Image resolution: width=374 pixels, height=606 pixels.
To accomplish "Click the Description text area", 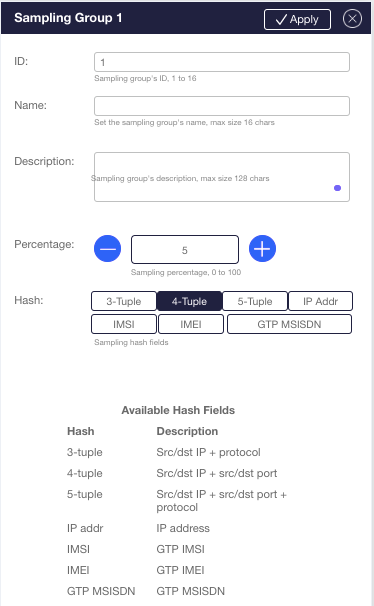I will click(x=222, y=177).
